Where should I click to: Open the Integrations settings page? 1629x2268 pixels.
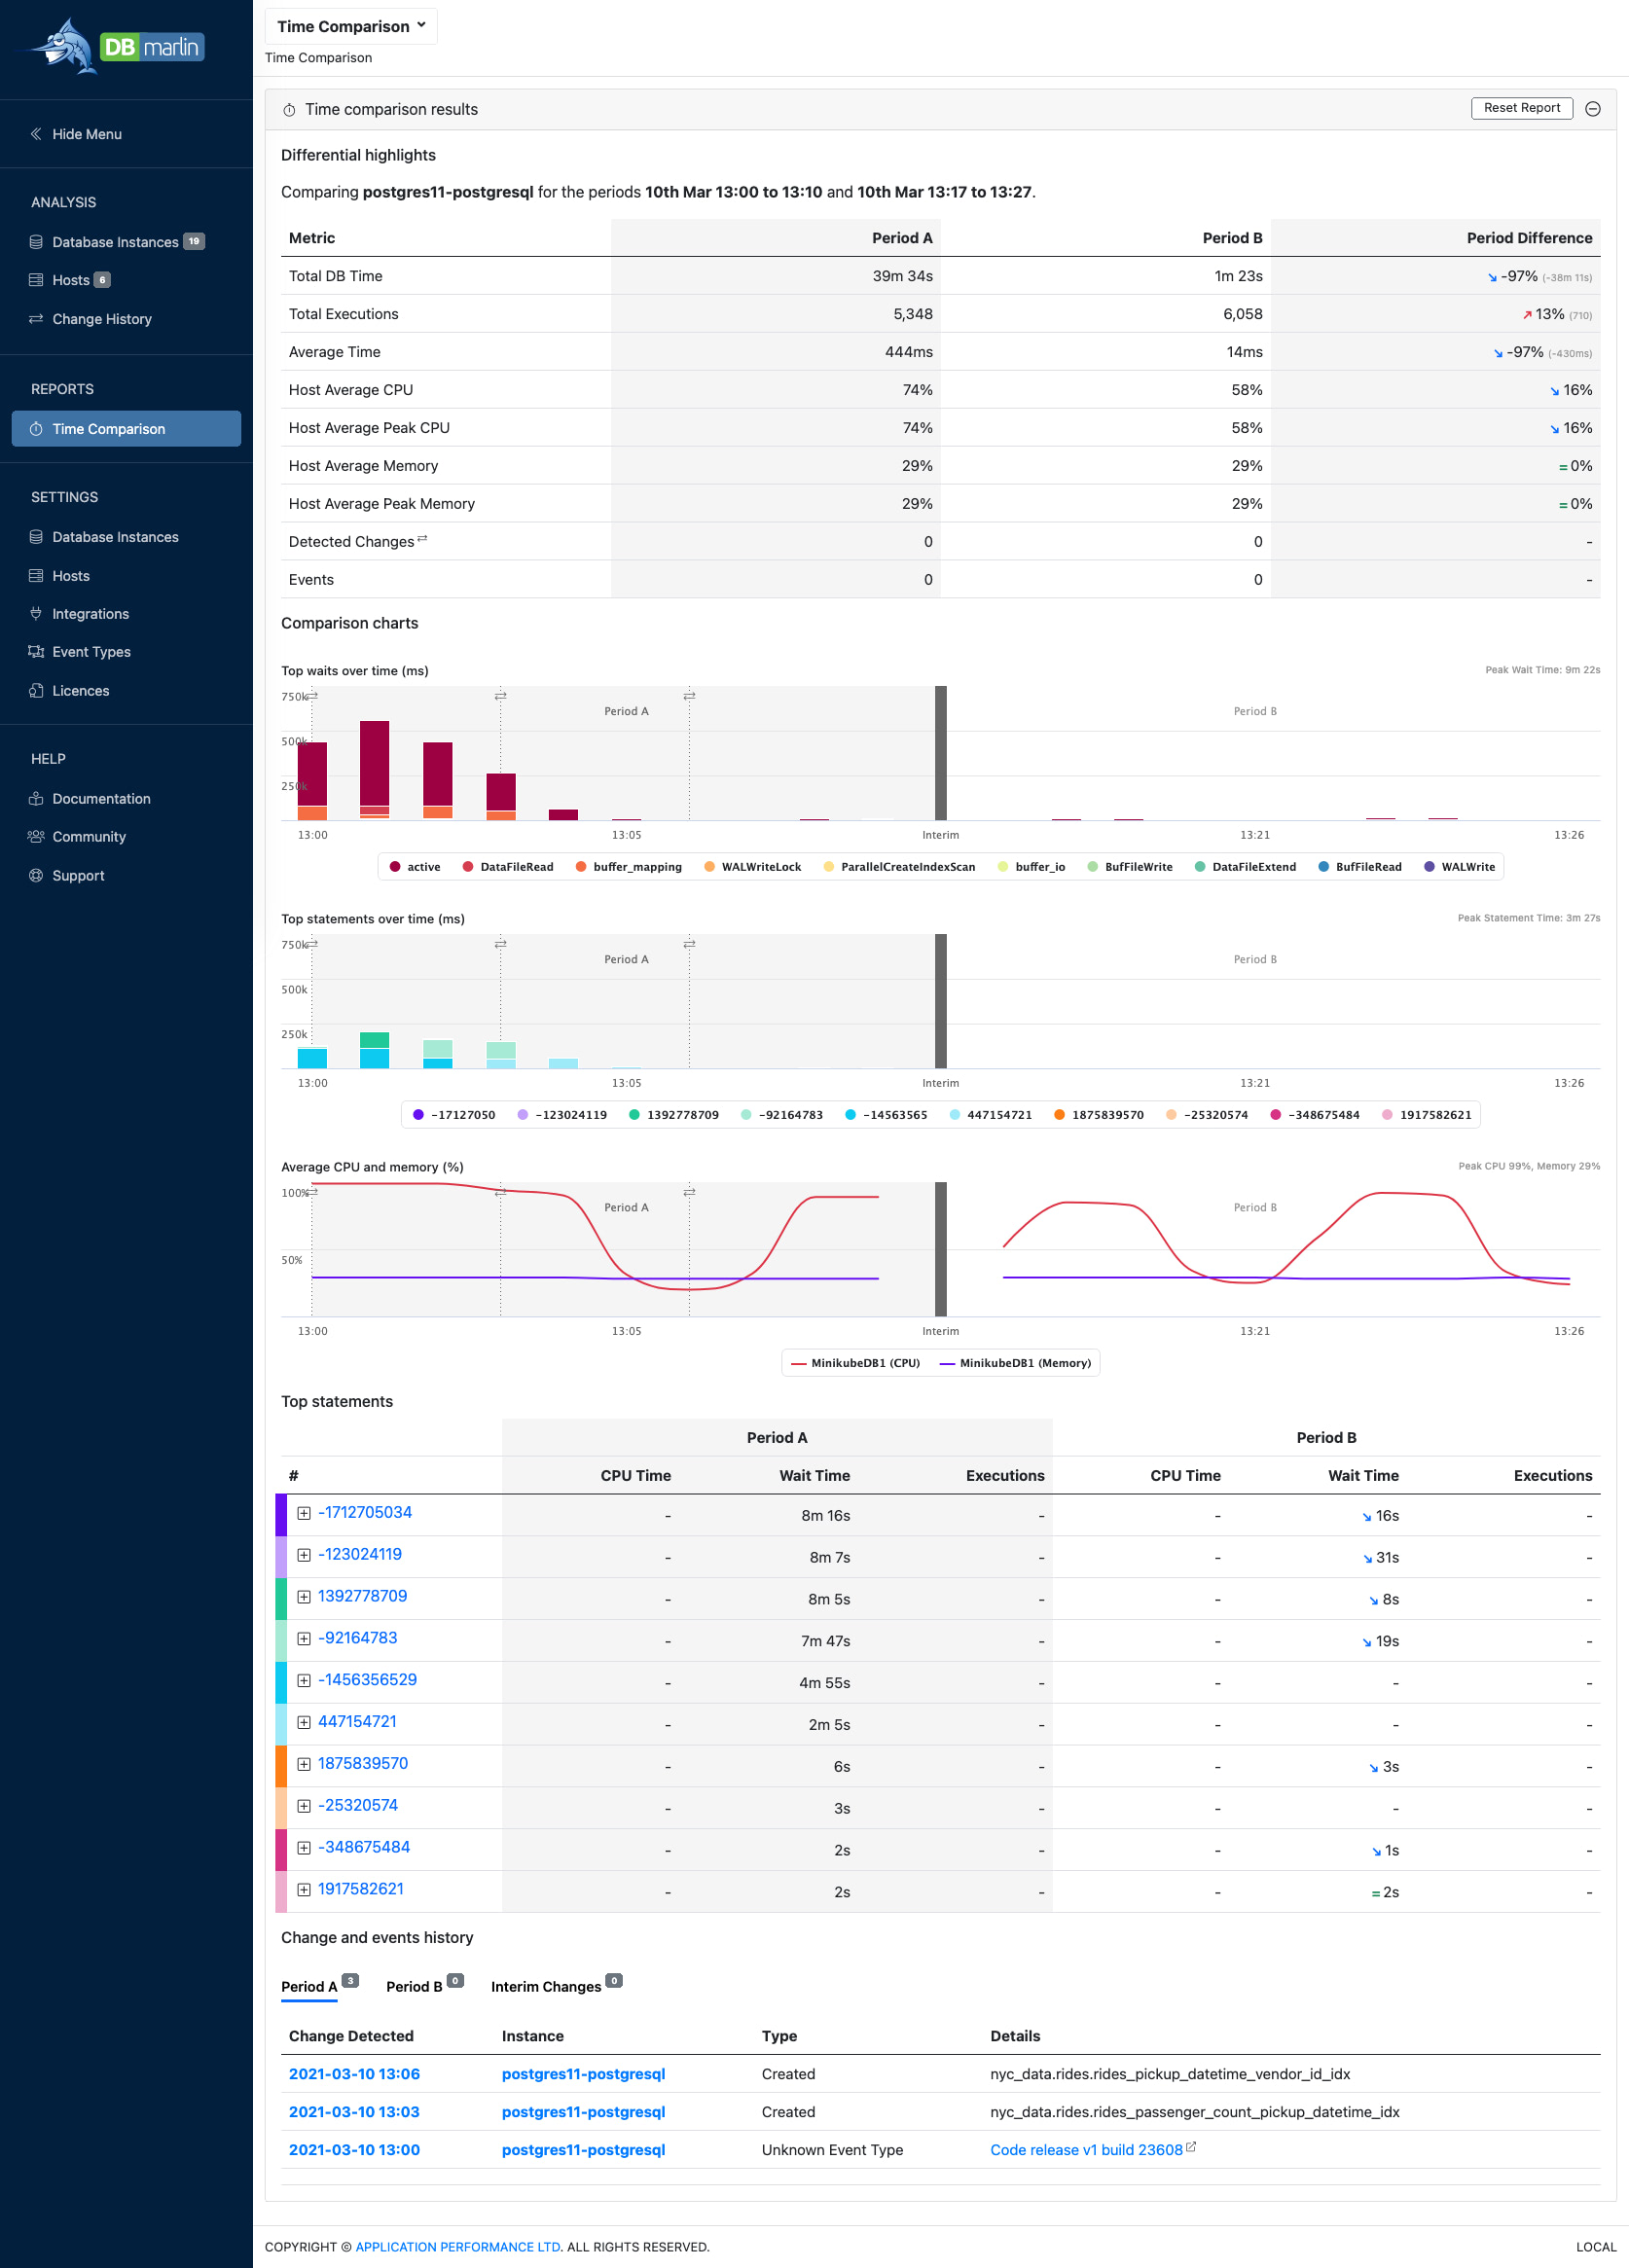(90, 613)
